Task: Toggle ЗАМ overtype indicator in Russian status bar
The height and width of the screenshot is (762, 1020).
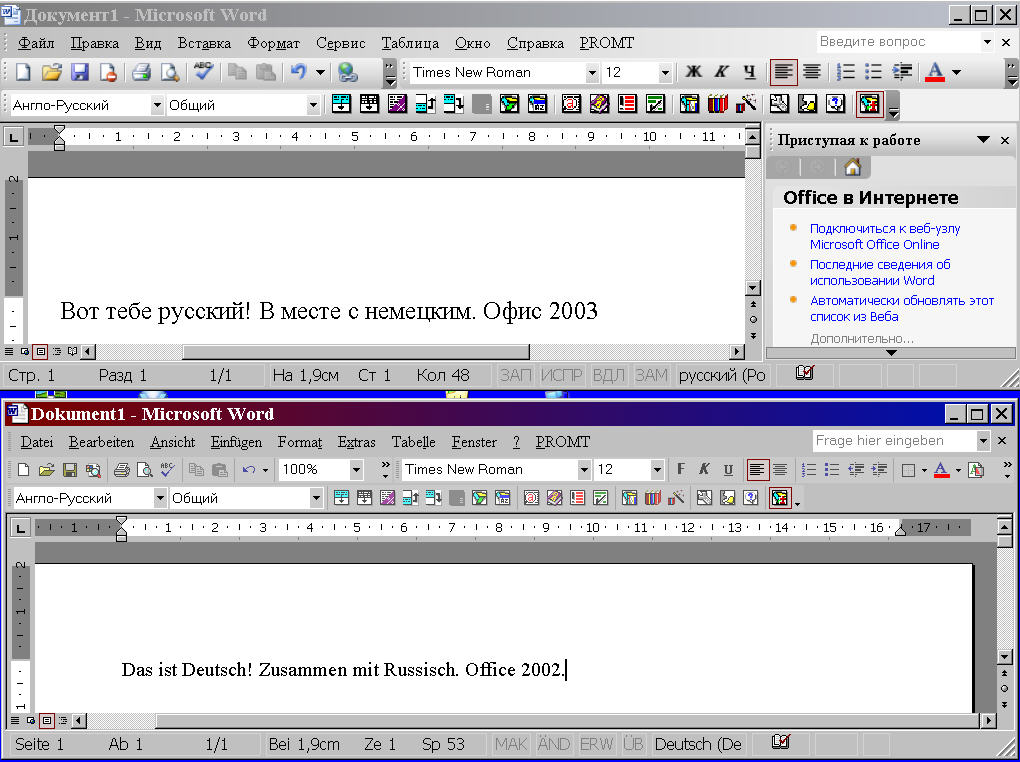Action: point(651,375)
